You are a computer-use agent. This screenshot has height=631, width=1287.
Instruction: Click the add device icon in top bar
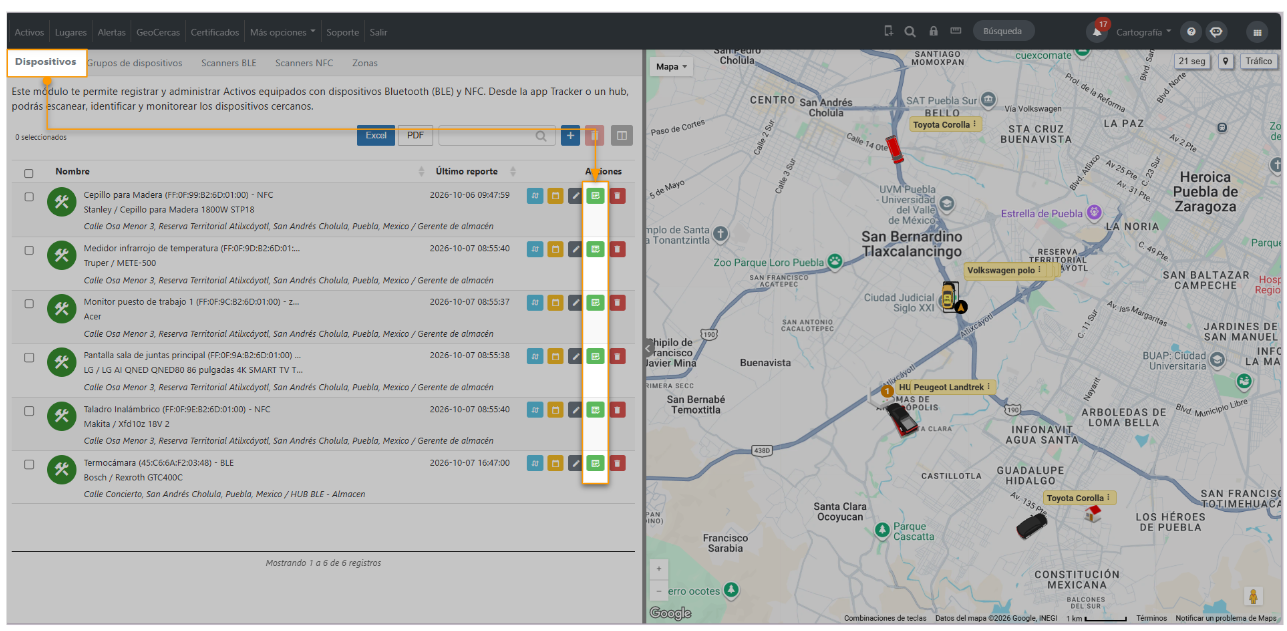[889, 31]
